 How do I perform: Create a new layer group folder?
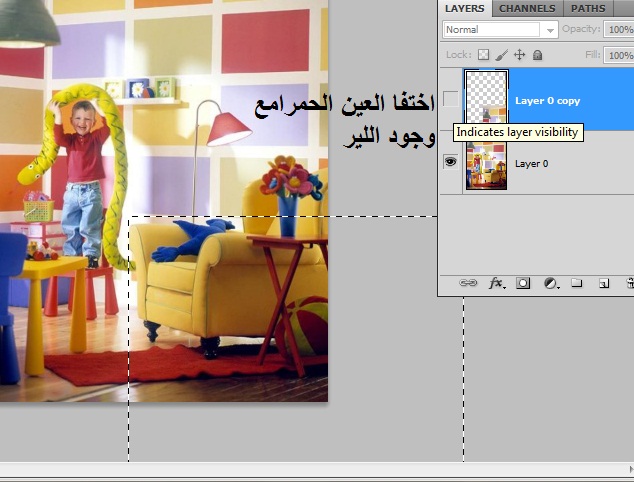tap(577, 284)
